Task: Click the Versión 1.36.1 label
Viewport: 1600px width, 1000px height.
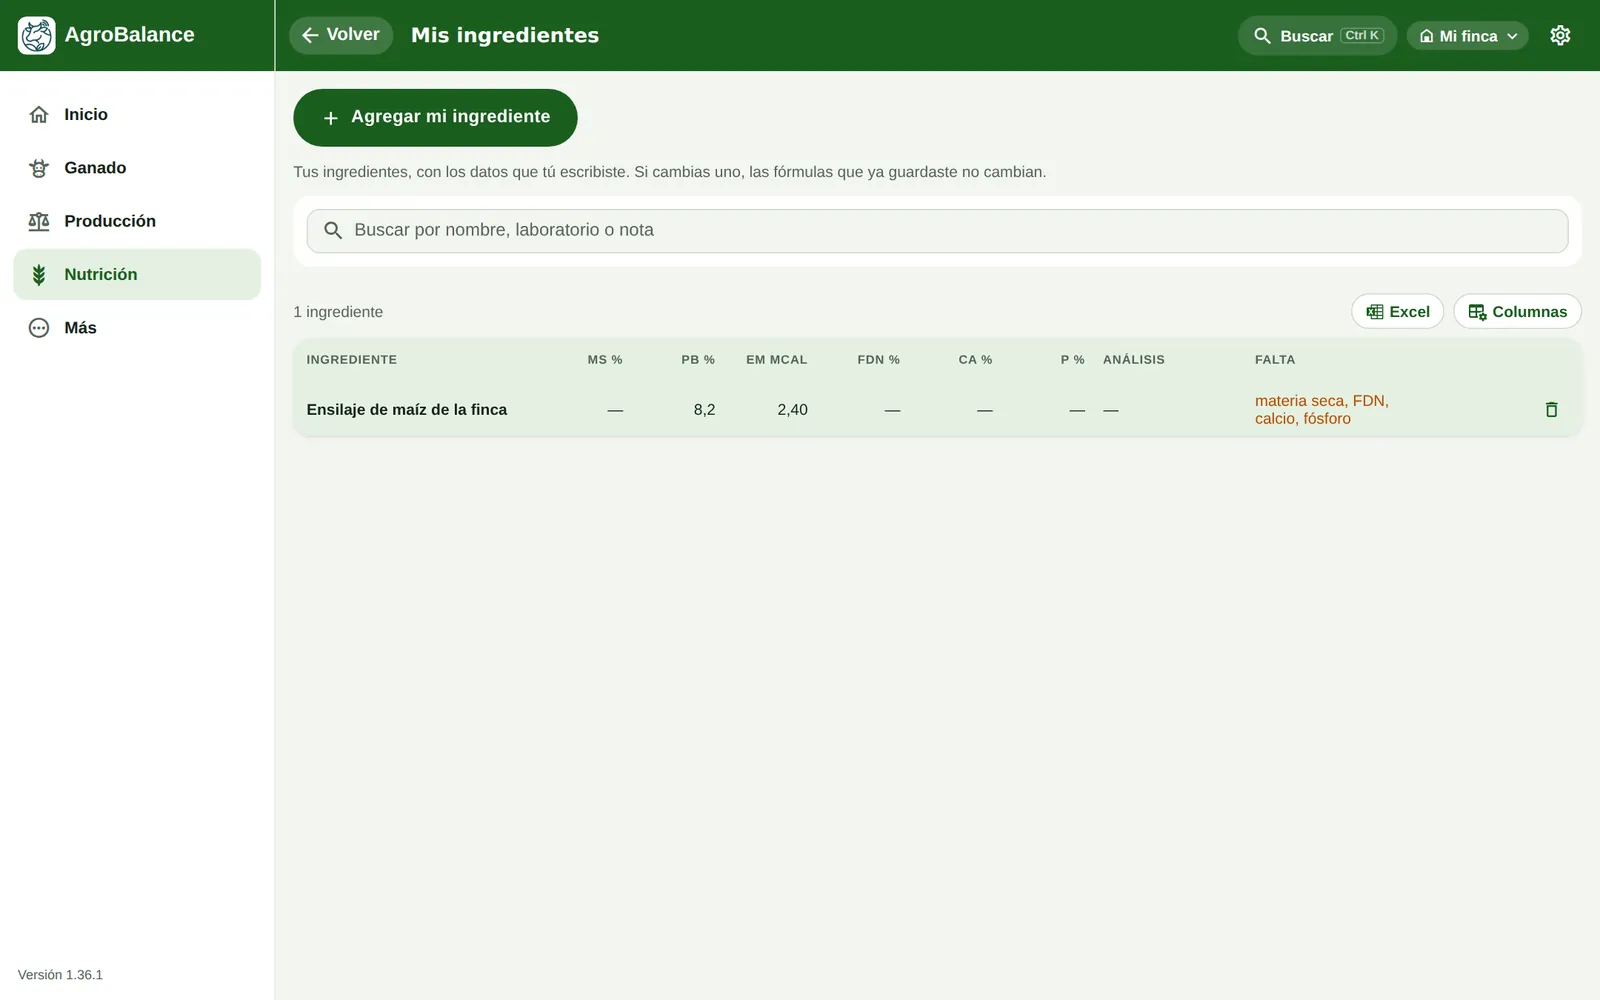Action: [x=60, y=975]
